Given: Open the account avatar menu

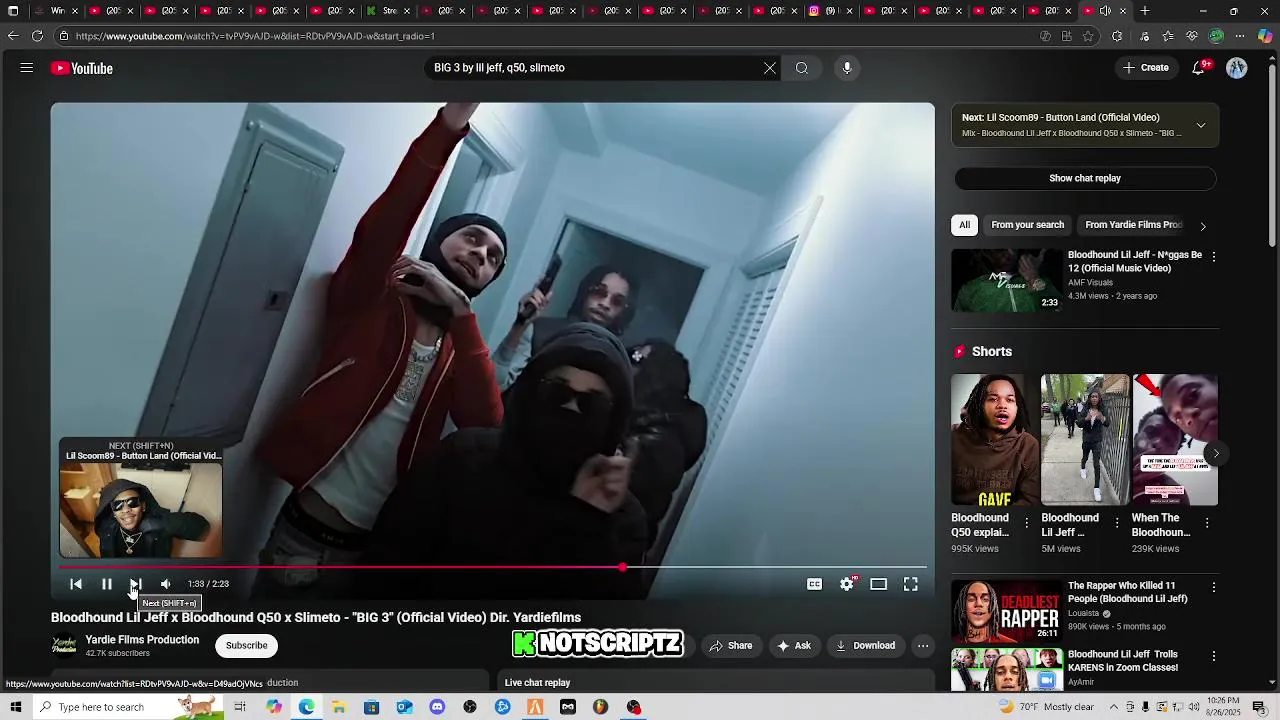Looking at the screenshot, I should pos(1237,68).
